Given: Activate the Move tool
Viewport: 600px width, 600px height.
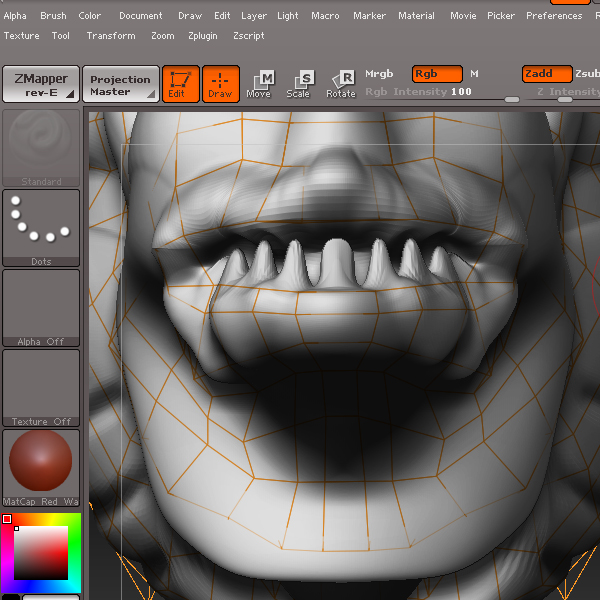Looking at the screenshot, I should [x=259, y=84].
